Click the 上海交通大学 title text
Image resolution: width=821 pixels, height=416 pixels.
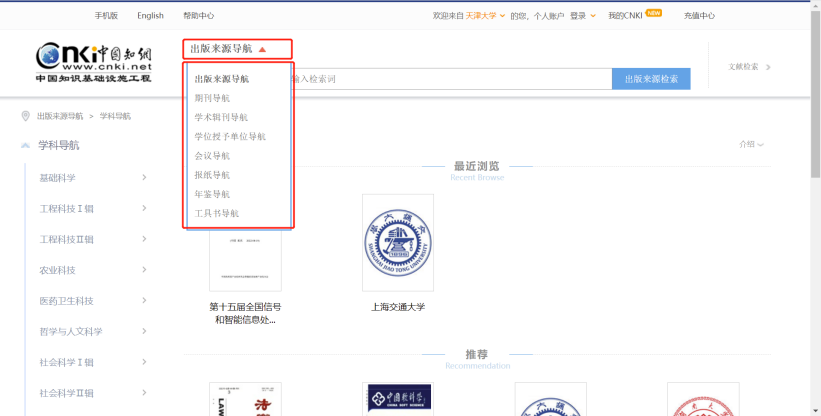(x=398, y=307)
